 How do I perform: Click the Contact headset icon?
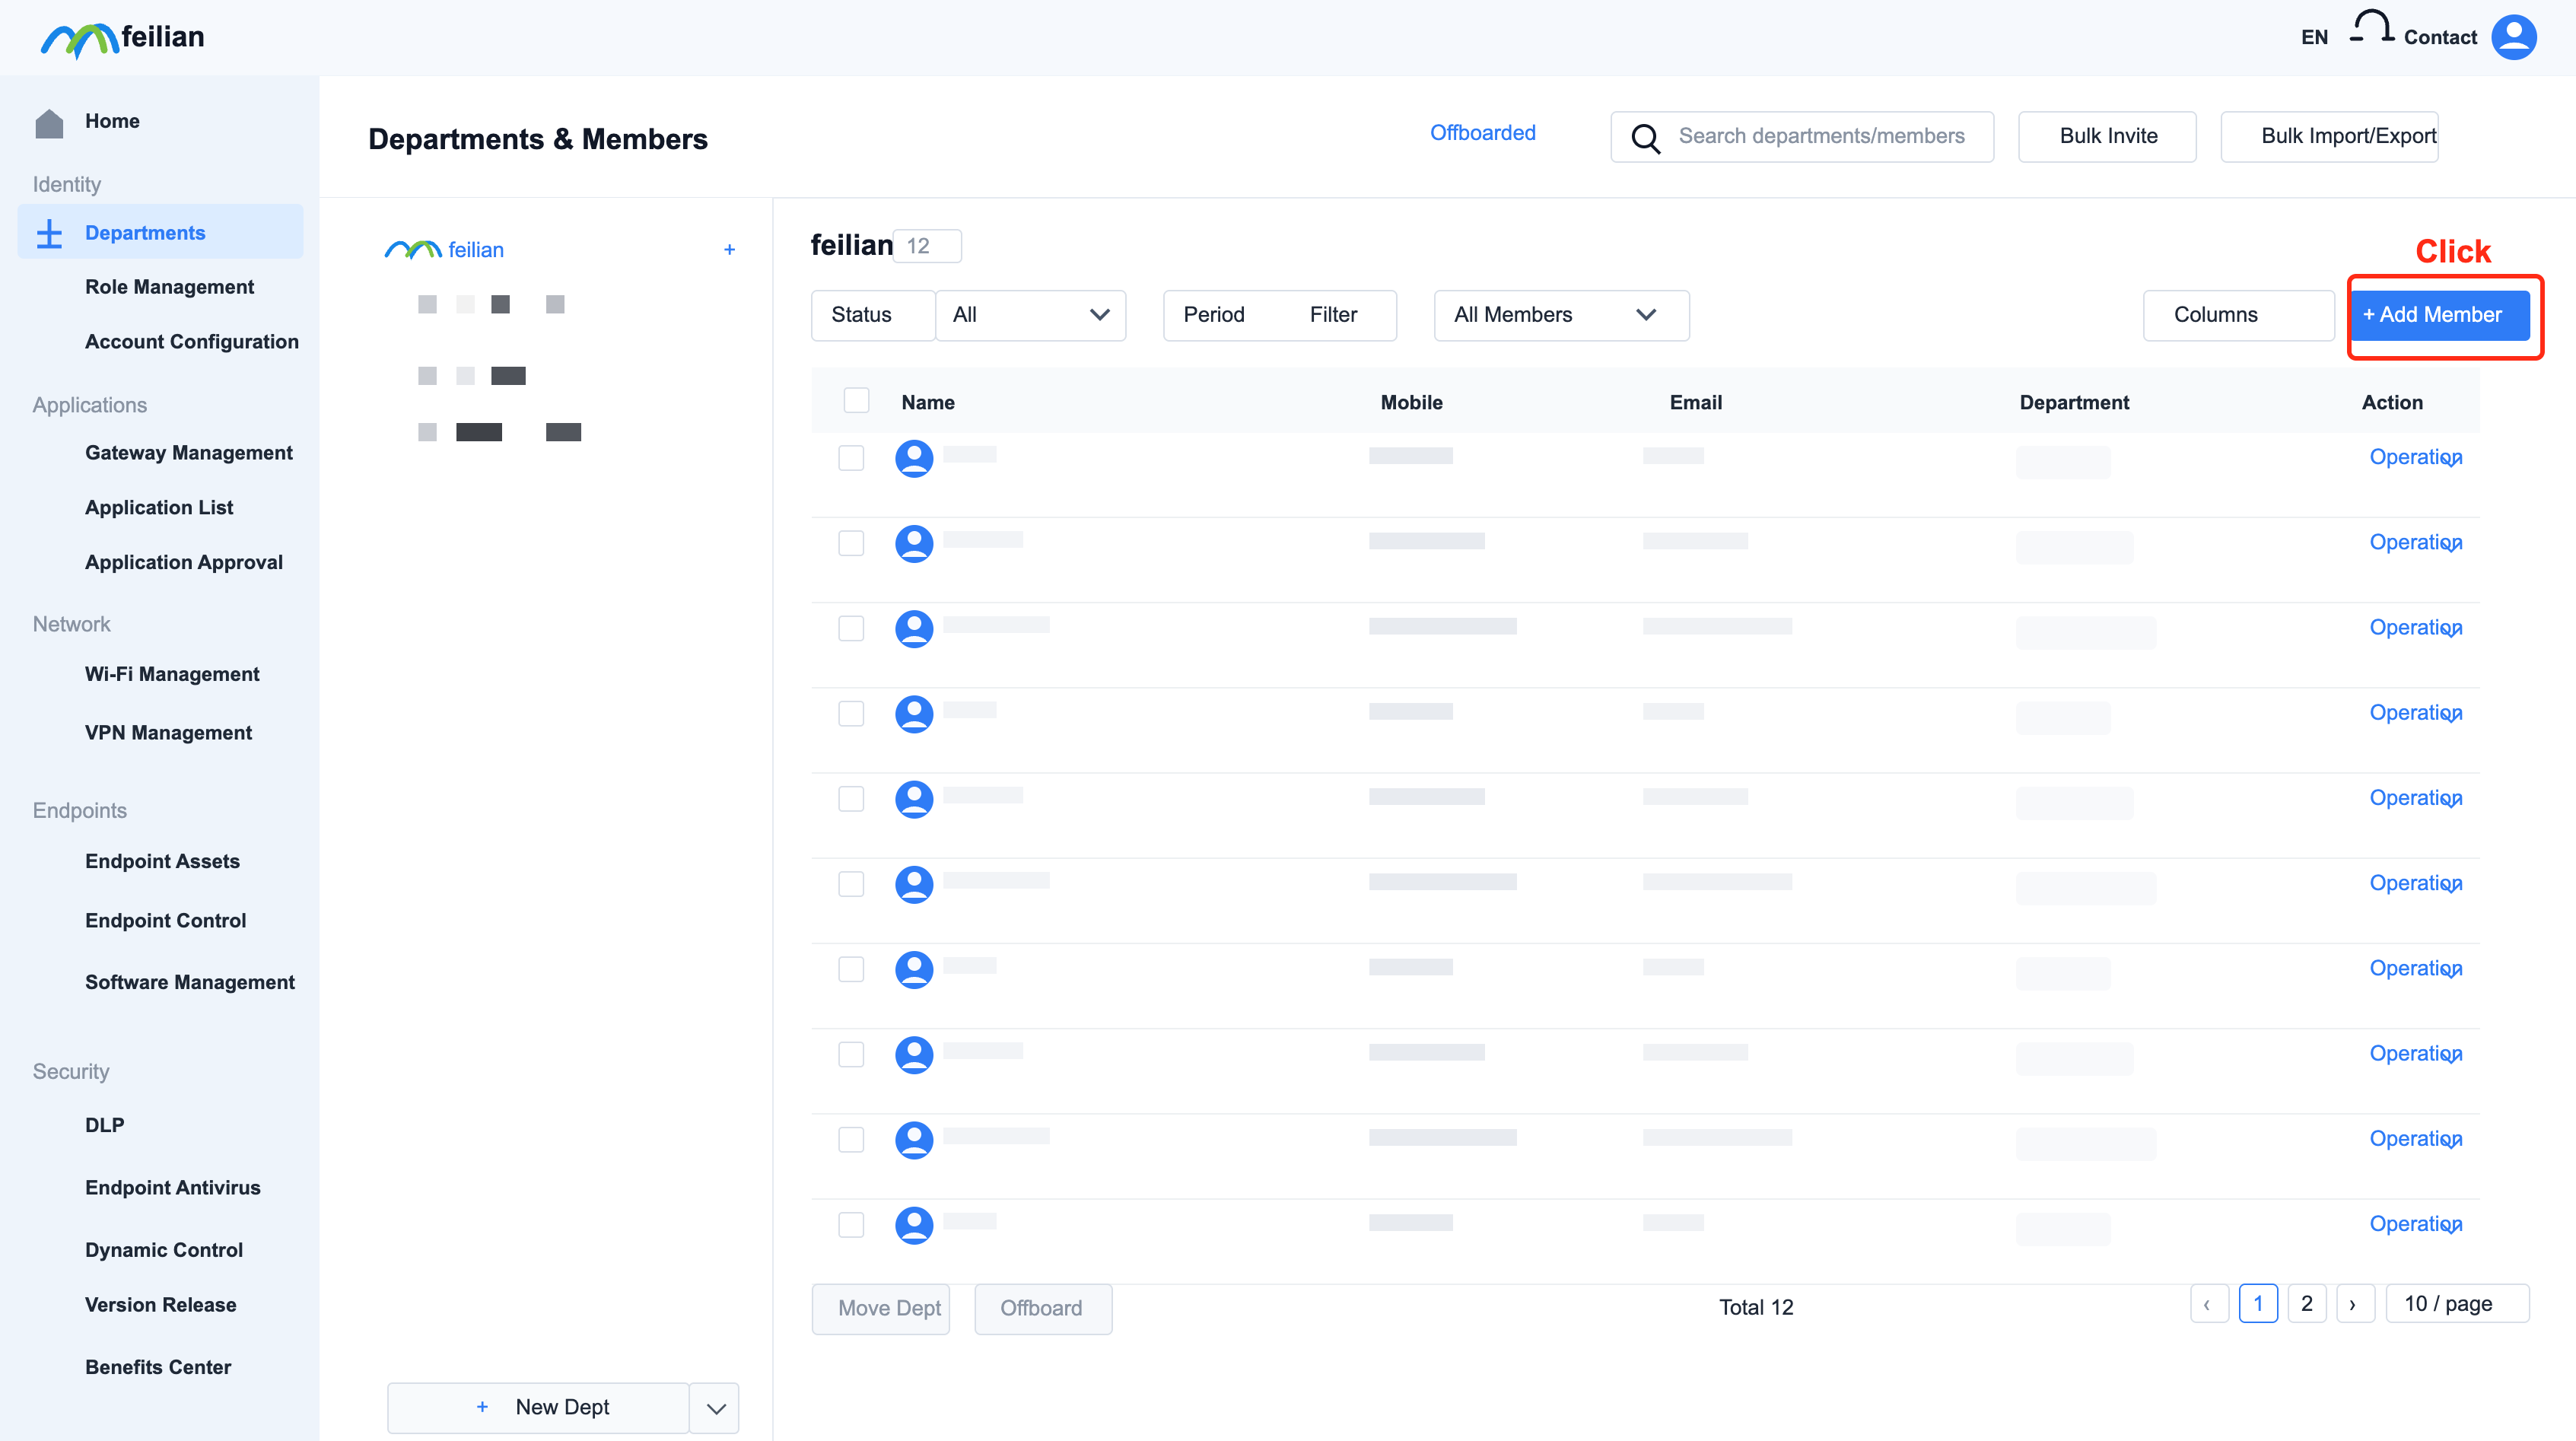click(2371, 27)
